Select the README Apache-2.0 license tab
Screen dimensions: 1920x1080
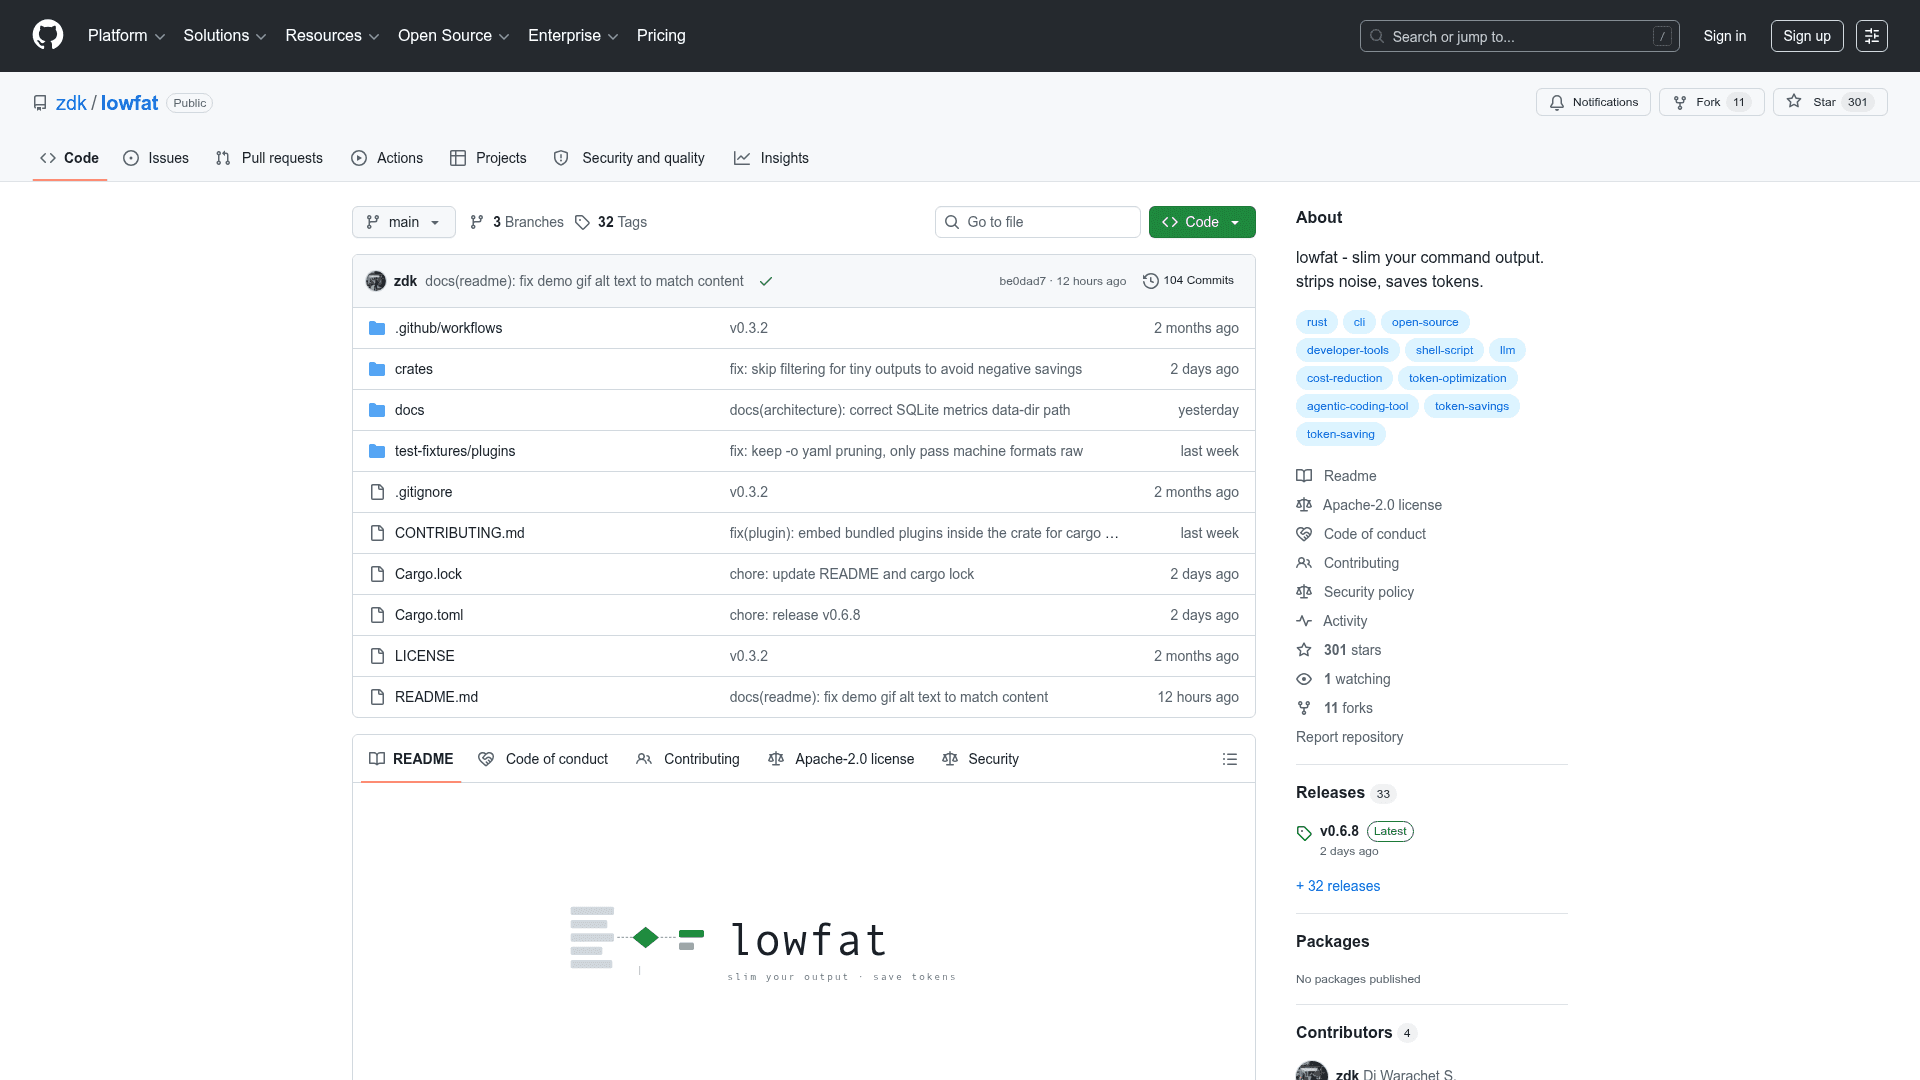841,759
